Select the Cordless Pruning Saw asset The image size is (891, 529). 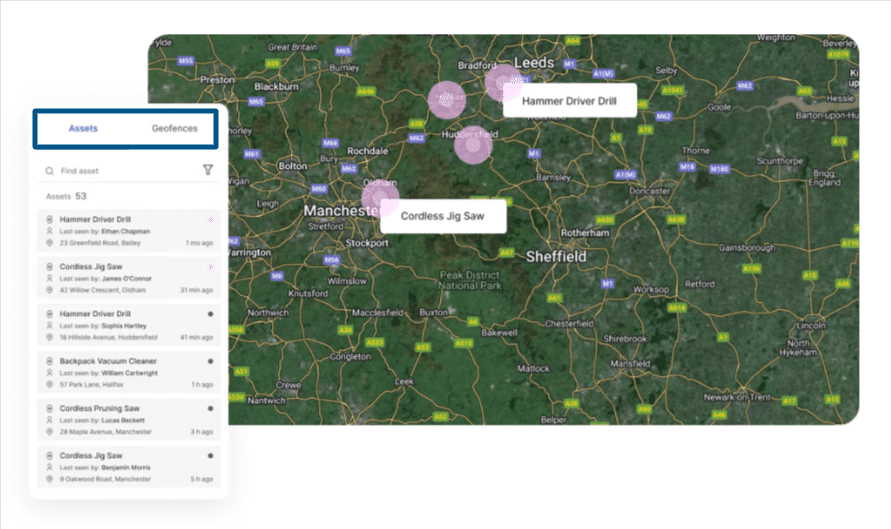(x=129, y=419)
